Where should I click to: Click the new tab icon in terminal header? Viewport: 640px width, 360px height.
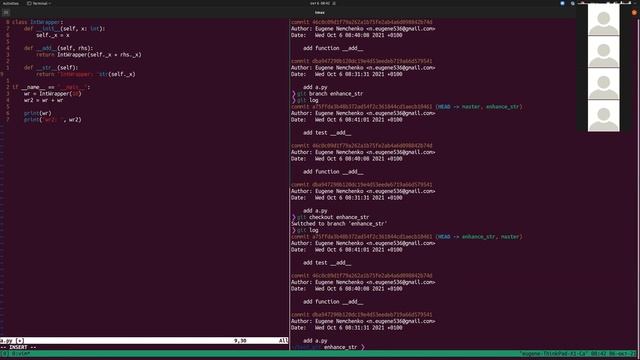click(6, 13)
